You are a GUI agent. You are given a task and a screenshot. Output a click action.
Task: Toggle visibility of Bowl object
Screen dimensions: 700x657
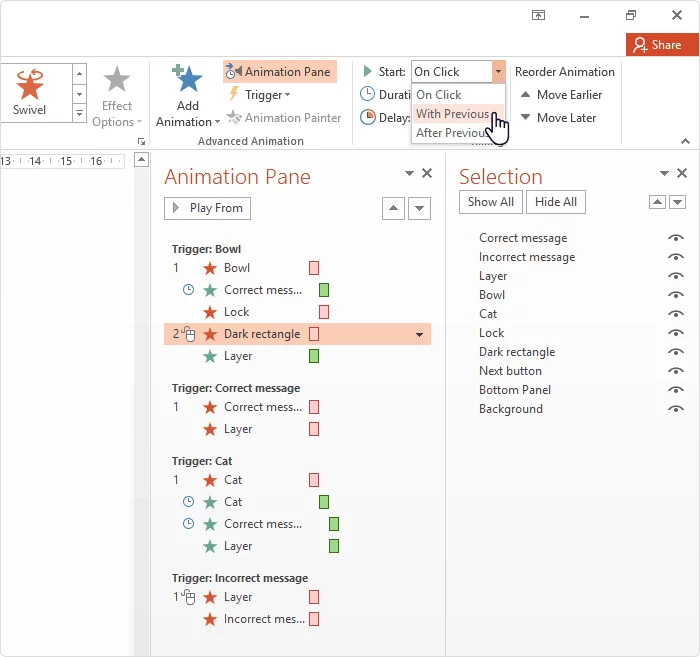[x=676, y=295]
